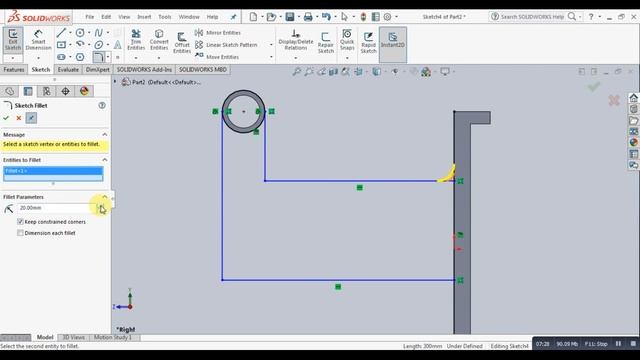Toggle the Sketch Fillet pushpin
Viewport: 640px width, 360px height.
click(31, 118)
